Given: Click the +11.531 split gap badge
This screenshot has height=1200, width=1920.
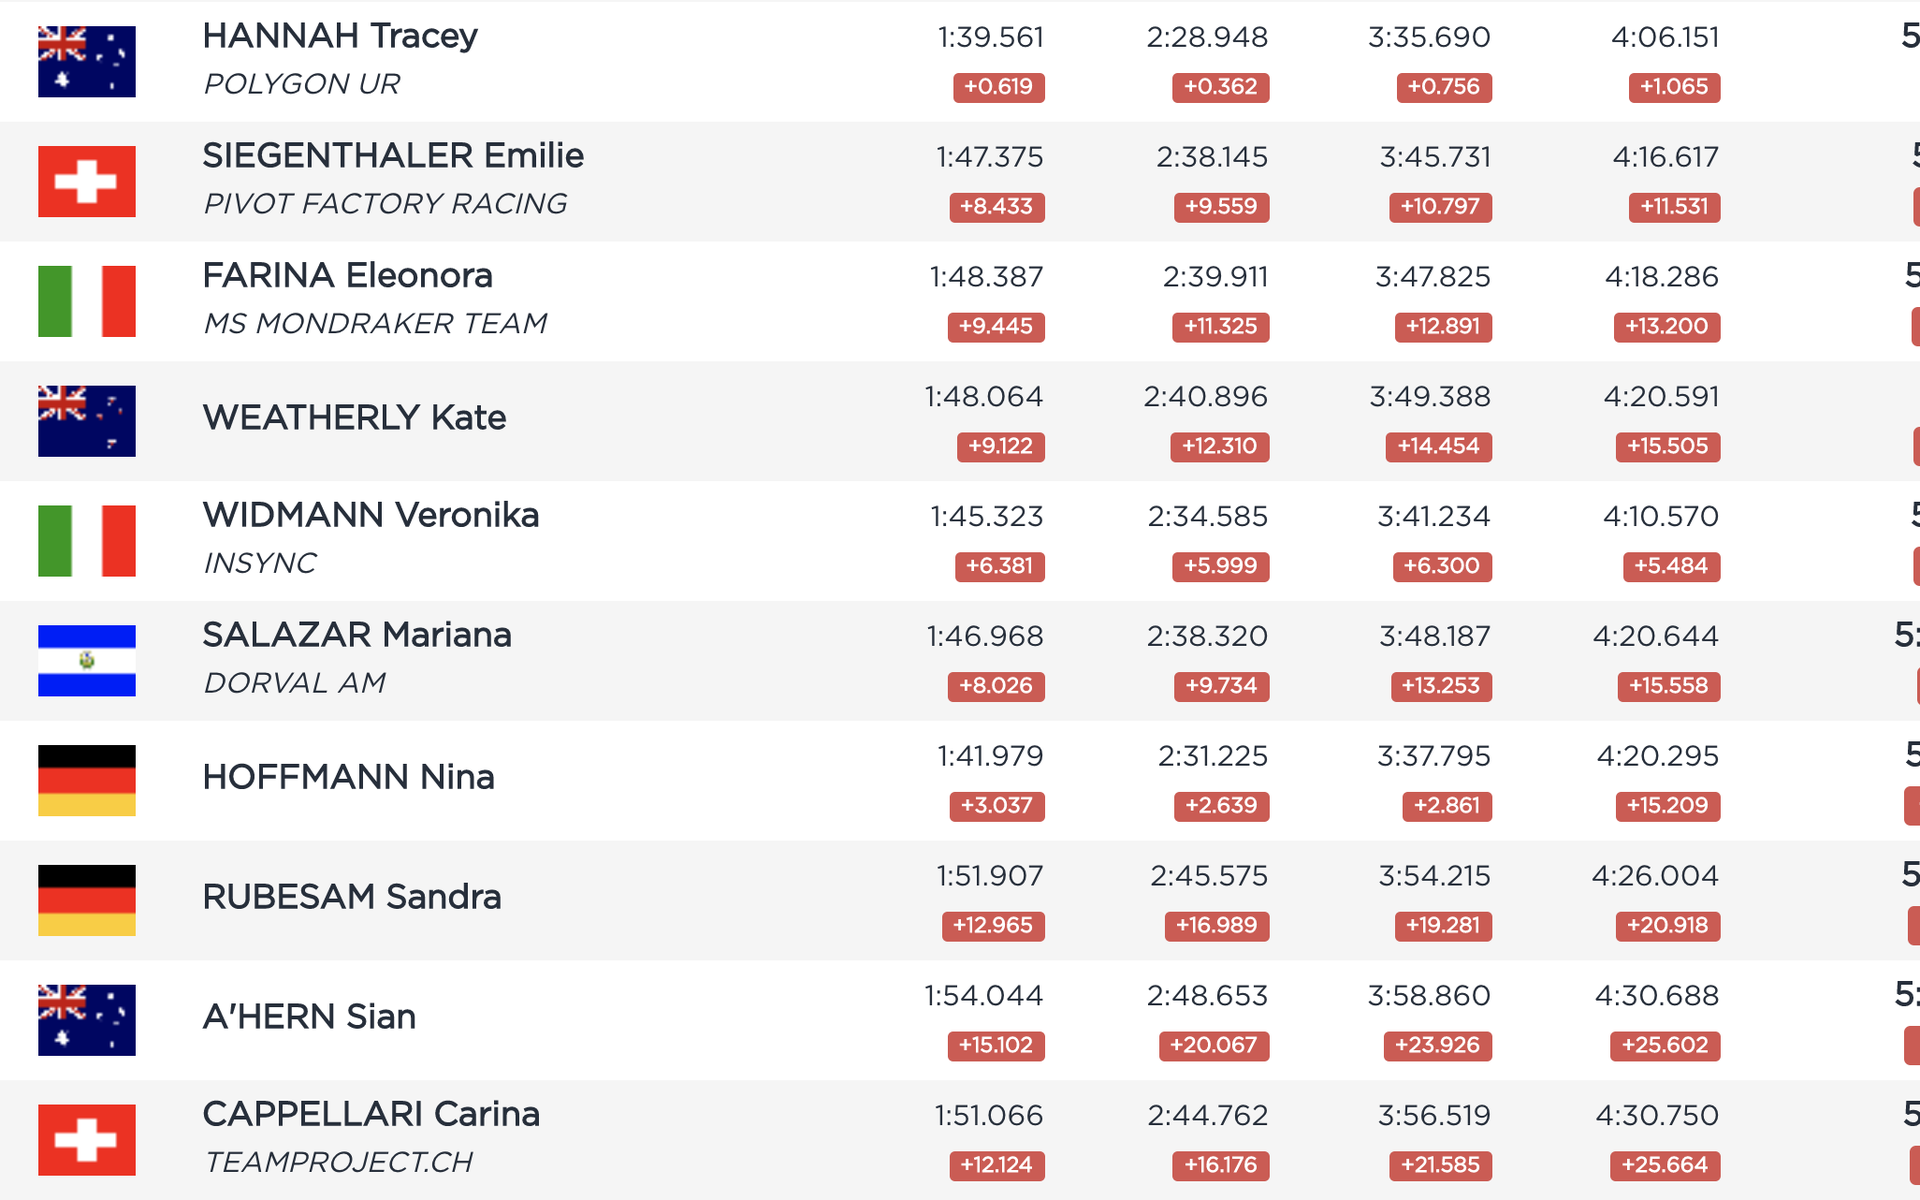Looking at the screenshot, I should point(1674,207).
